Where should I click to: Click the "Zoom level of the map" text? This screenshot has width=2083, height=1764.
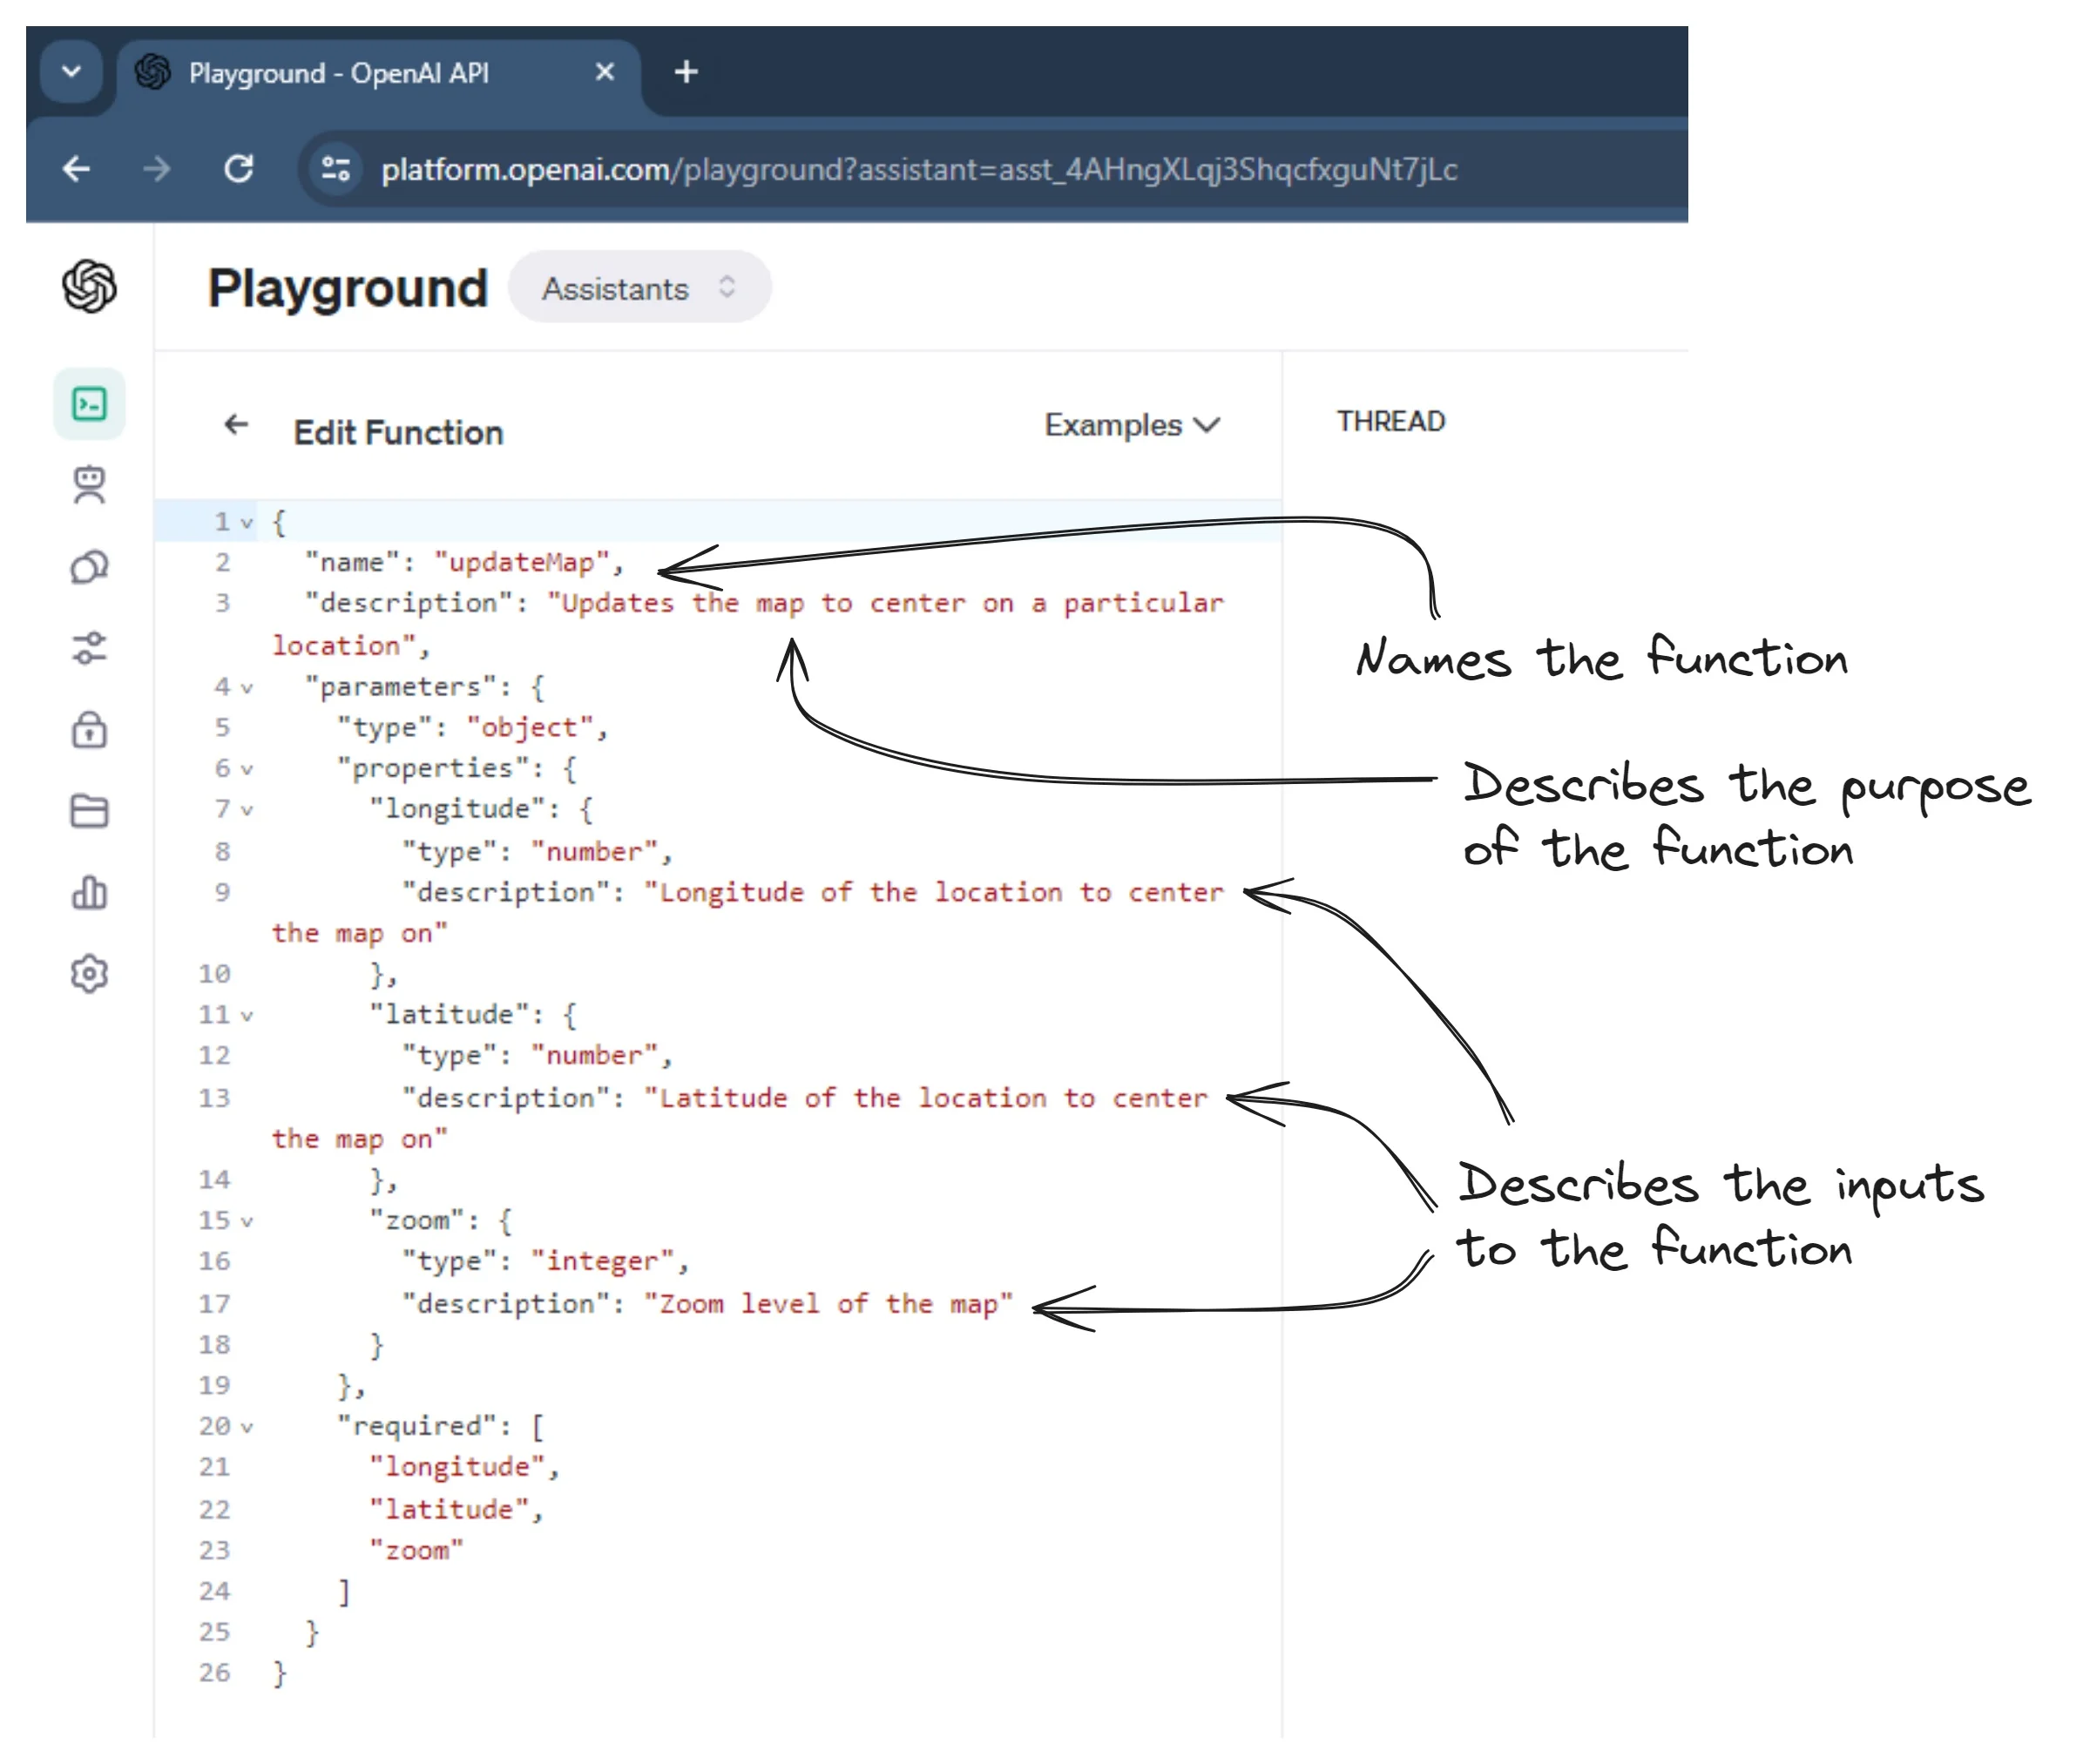(828, 1305)
